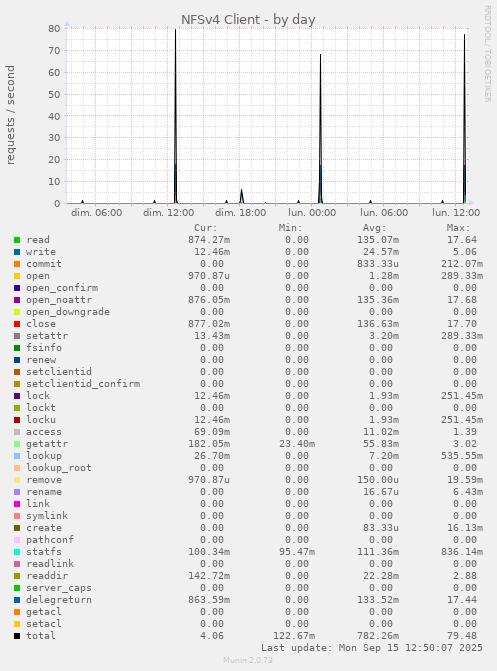Click the tallest spike near dim. 12:00

click(x=176, y=116)
